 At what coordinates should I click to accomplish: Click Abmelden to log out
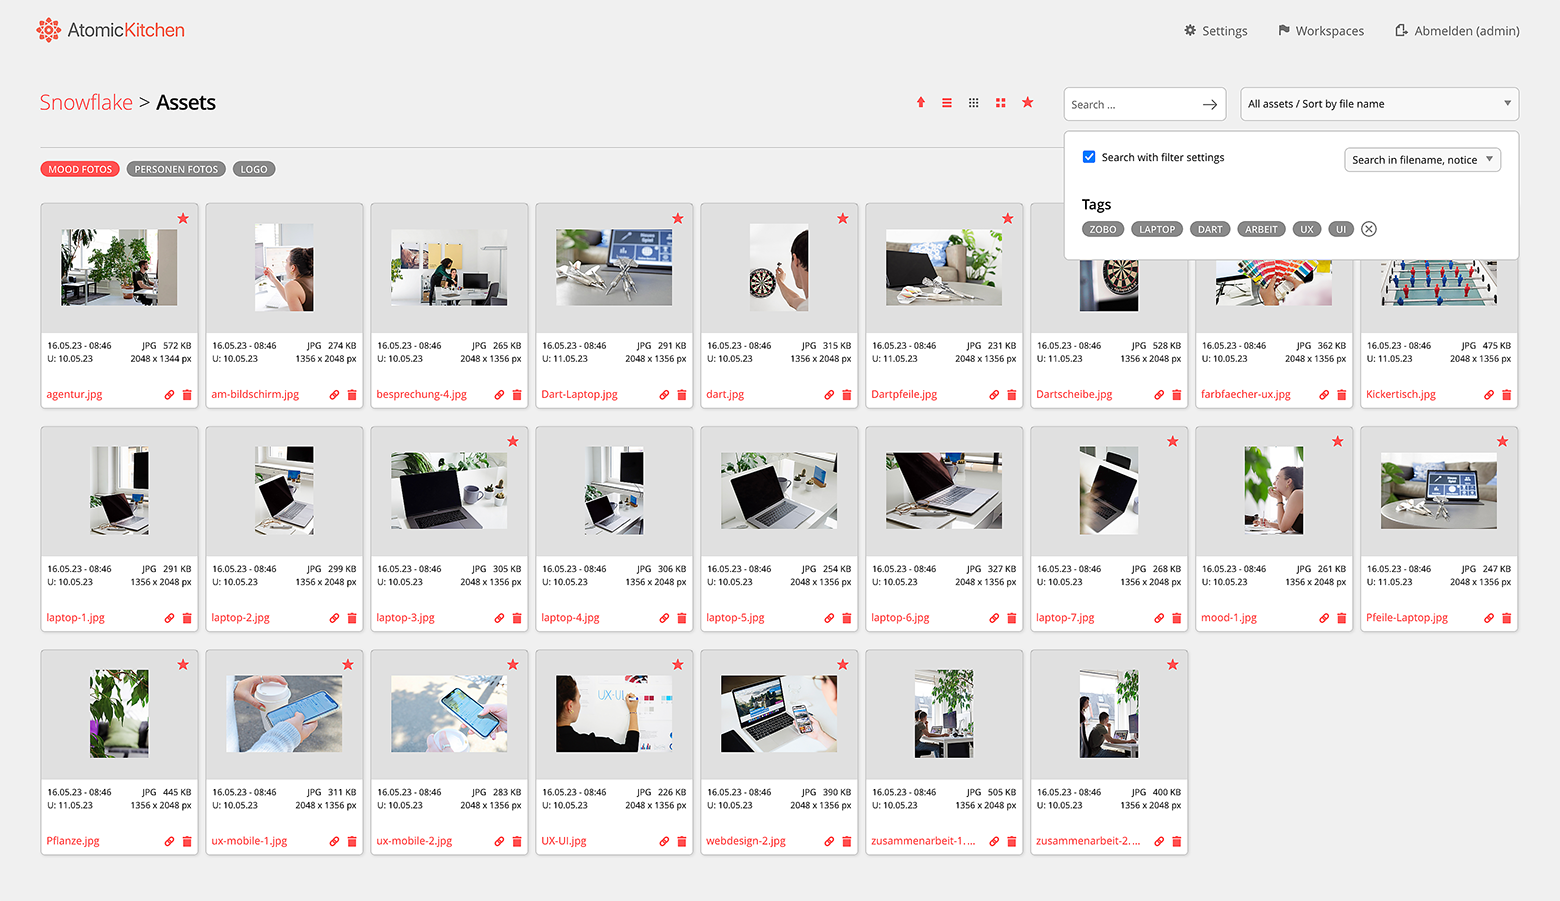coord(1456,30)
